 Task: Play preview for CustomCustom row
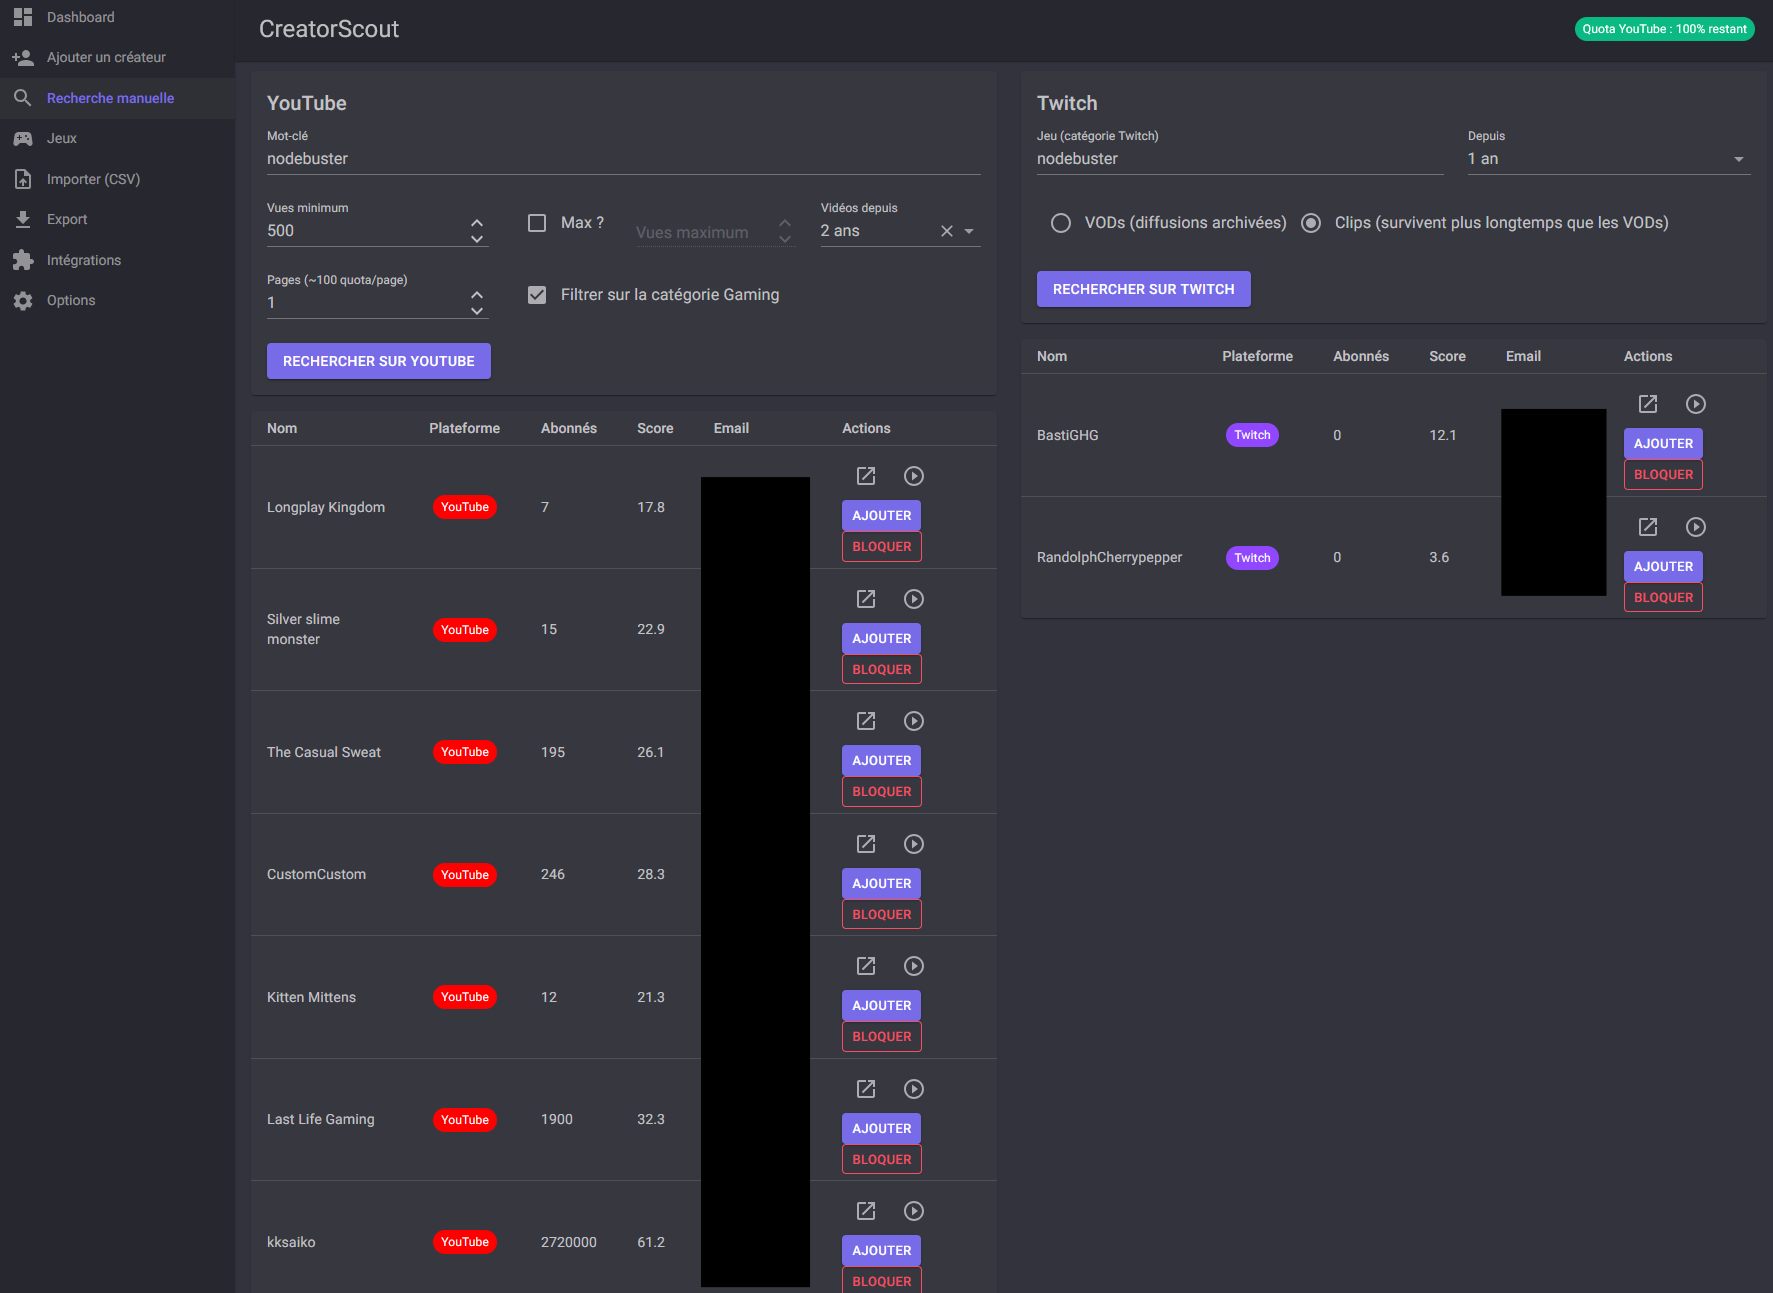(914, 844)
